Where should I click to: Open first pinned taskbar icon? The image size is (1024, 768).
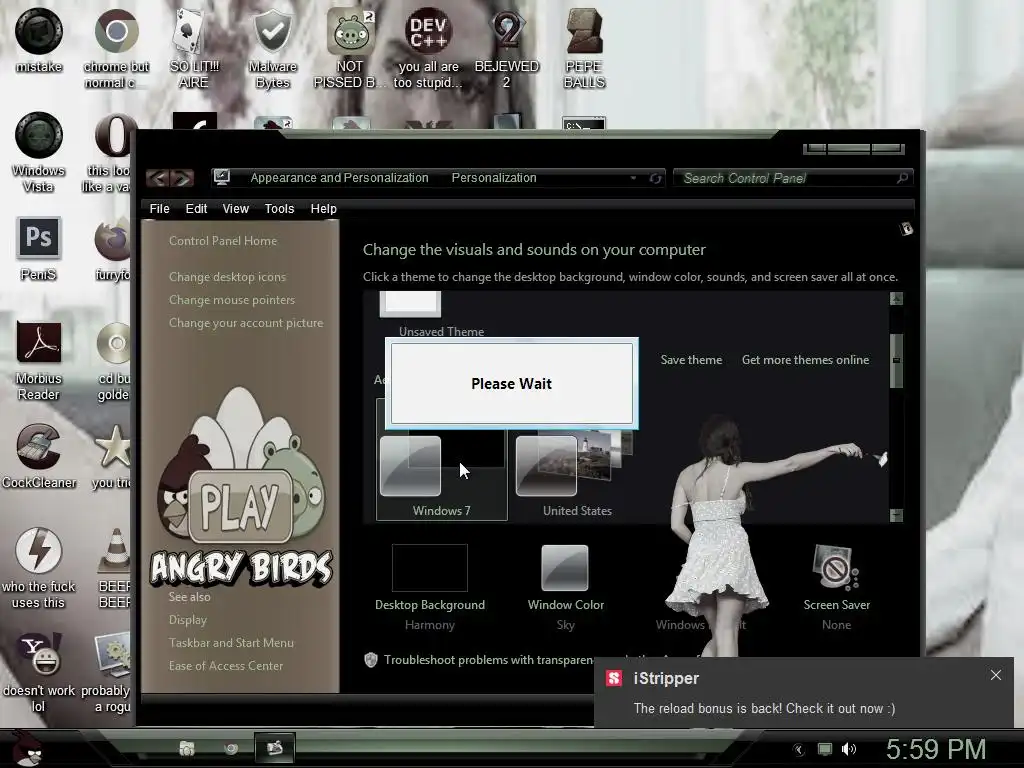pos(187,748)
